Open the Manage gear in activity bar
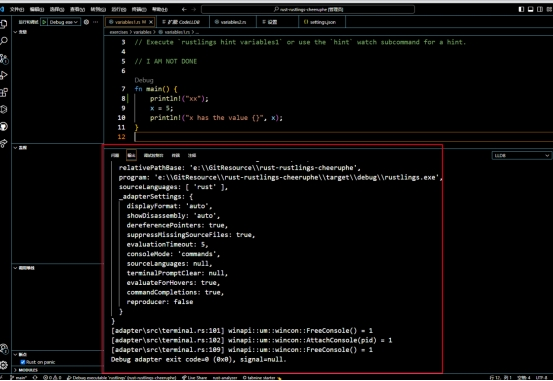The width and height of the screenshot is (553, 381). pos(4,365)
